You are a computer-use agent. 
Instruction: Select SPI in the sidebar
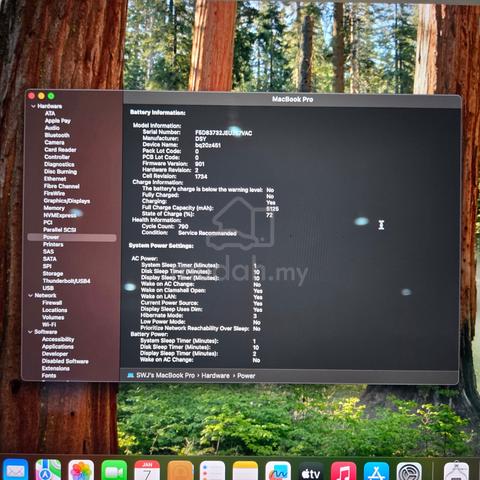click(47, 266)
